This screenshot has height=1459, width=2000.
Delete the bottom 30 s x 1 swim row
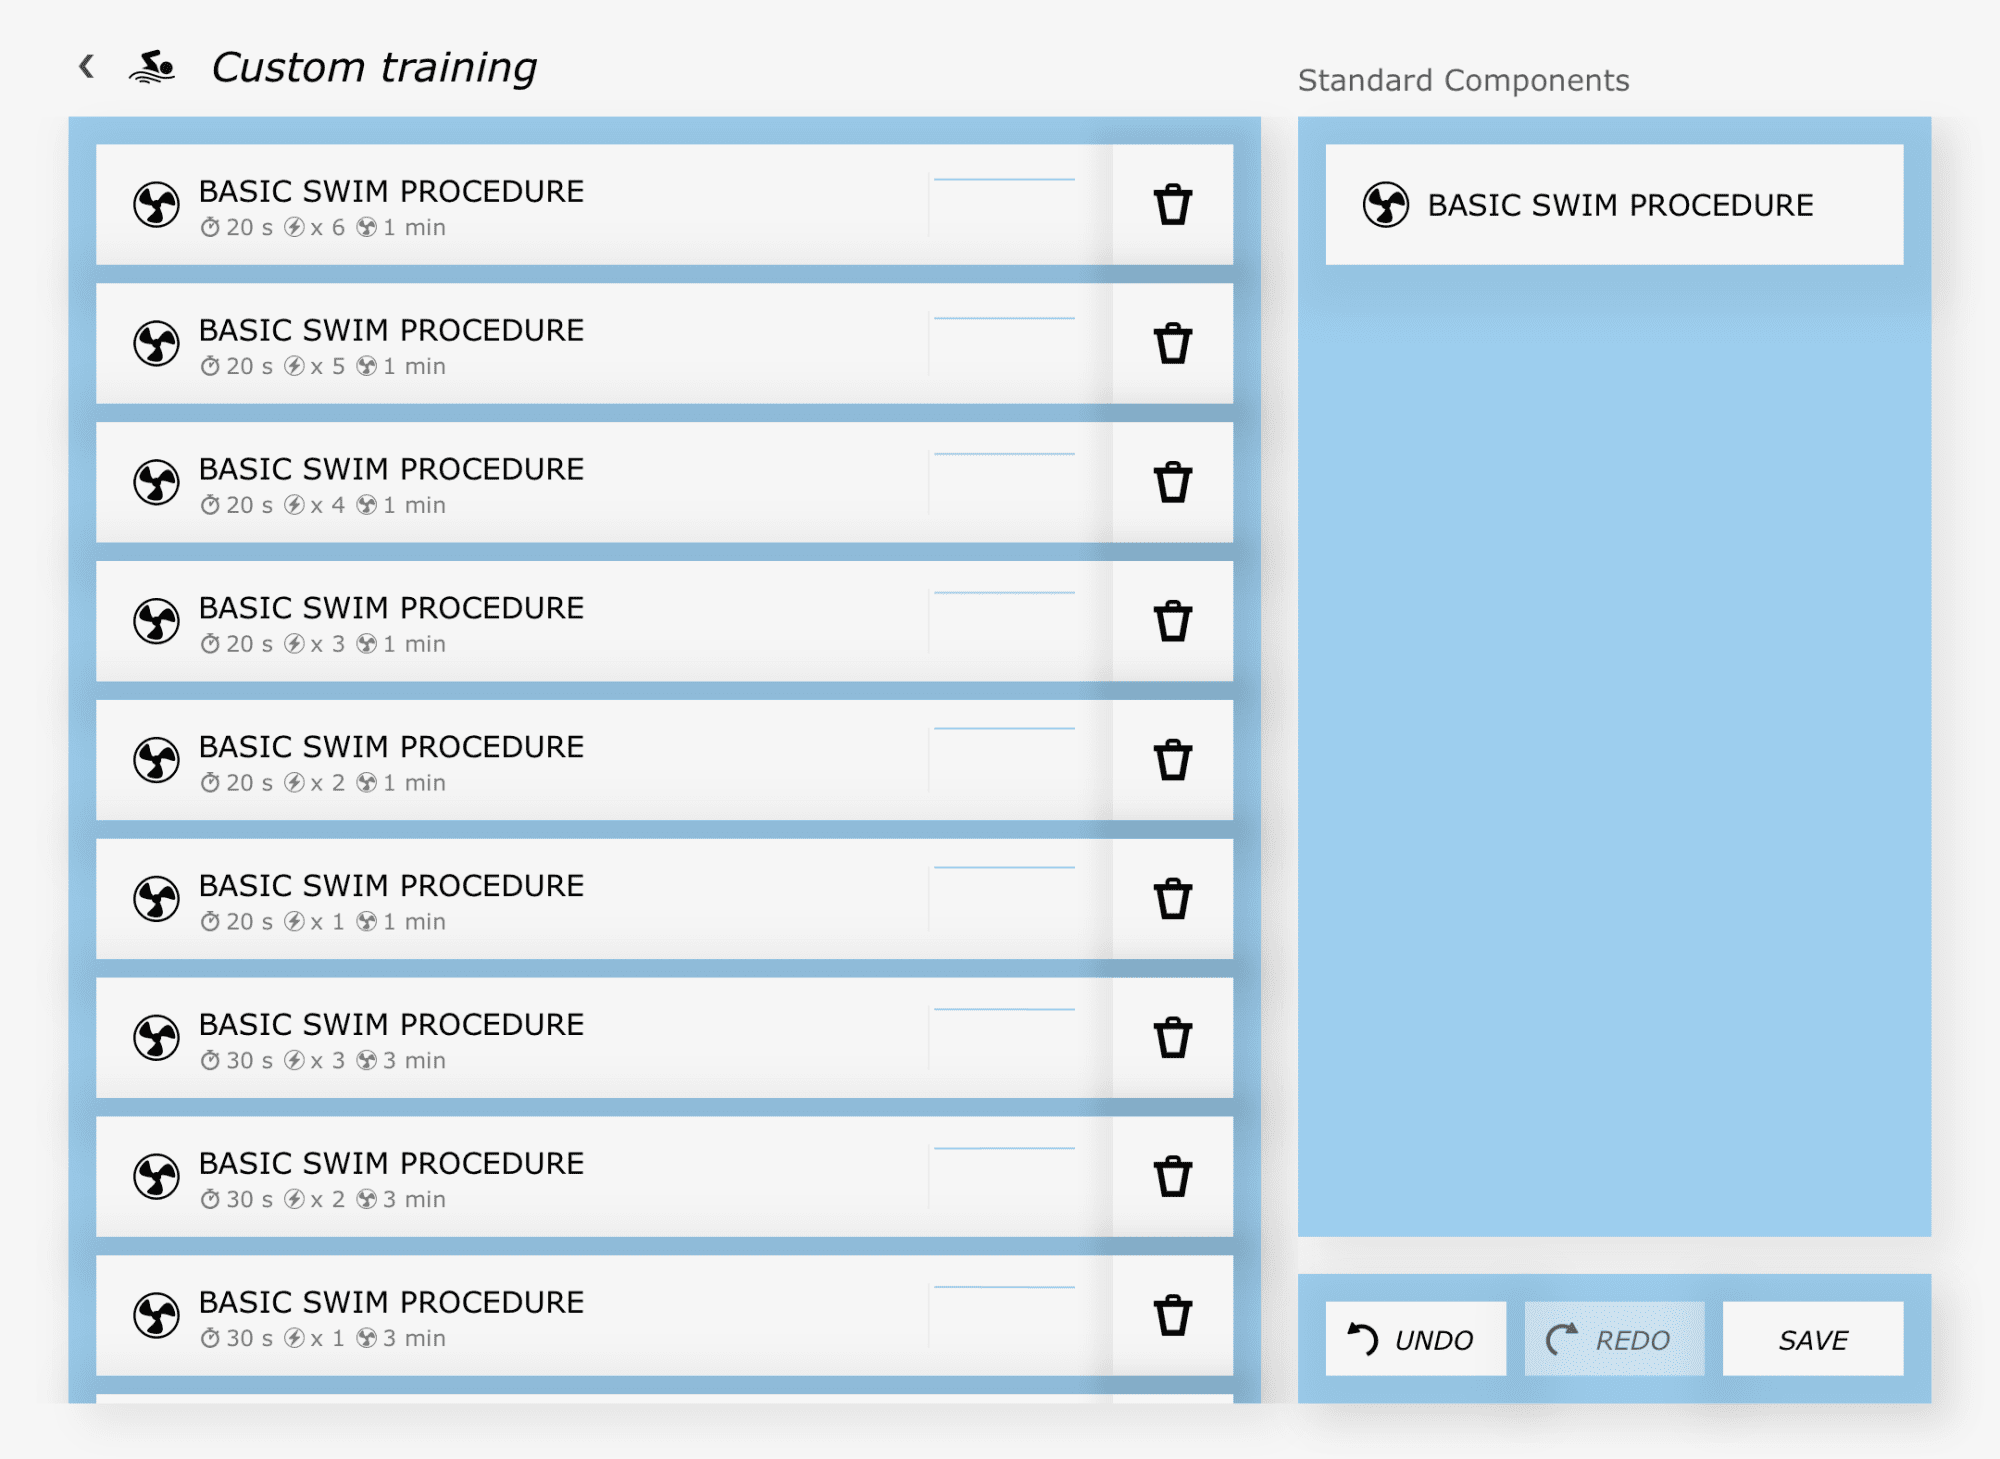(1171, 1315)
